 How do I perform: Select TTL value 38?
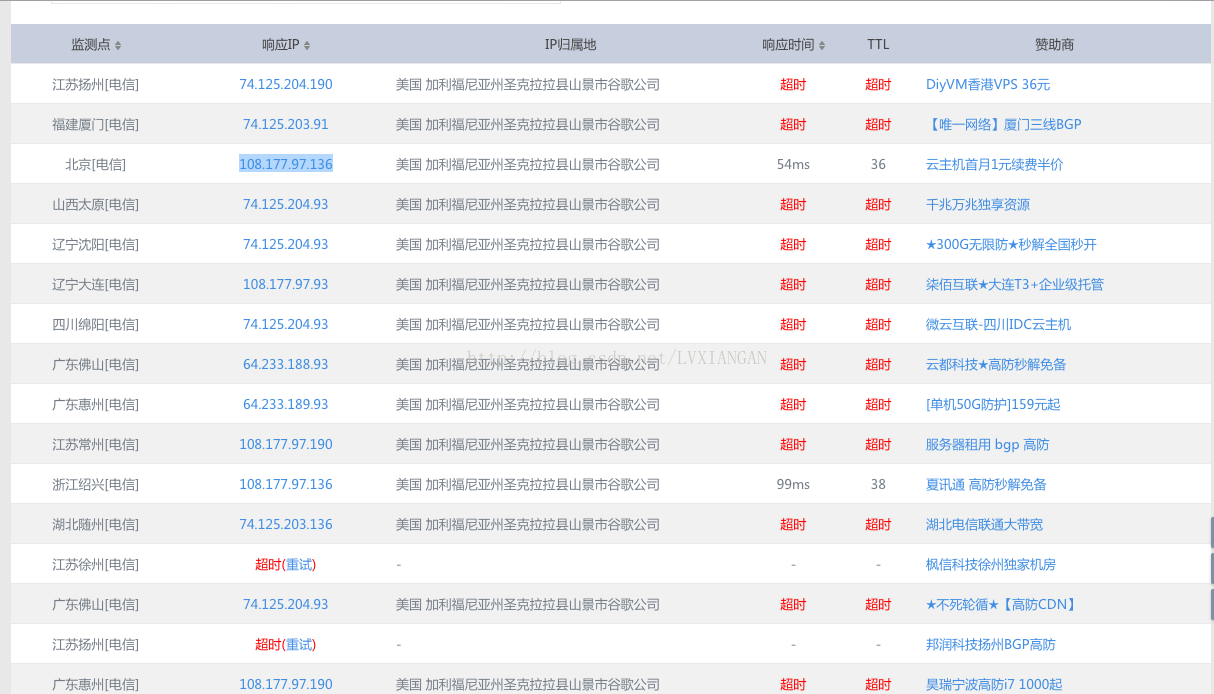[878, 484]
